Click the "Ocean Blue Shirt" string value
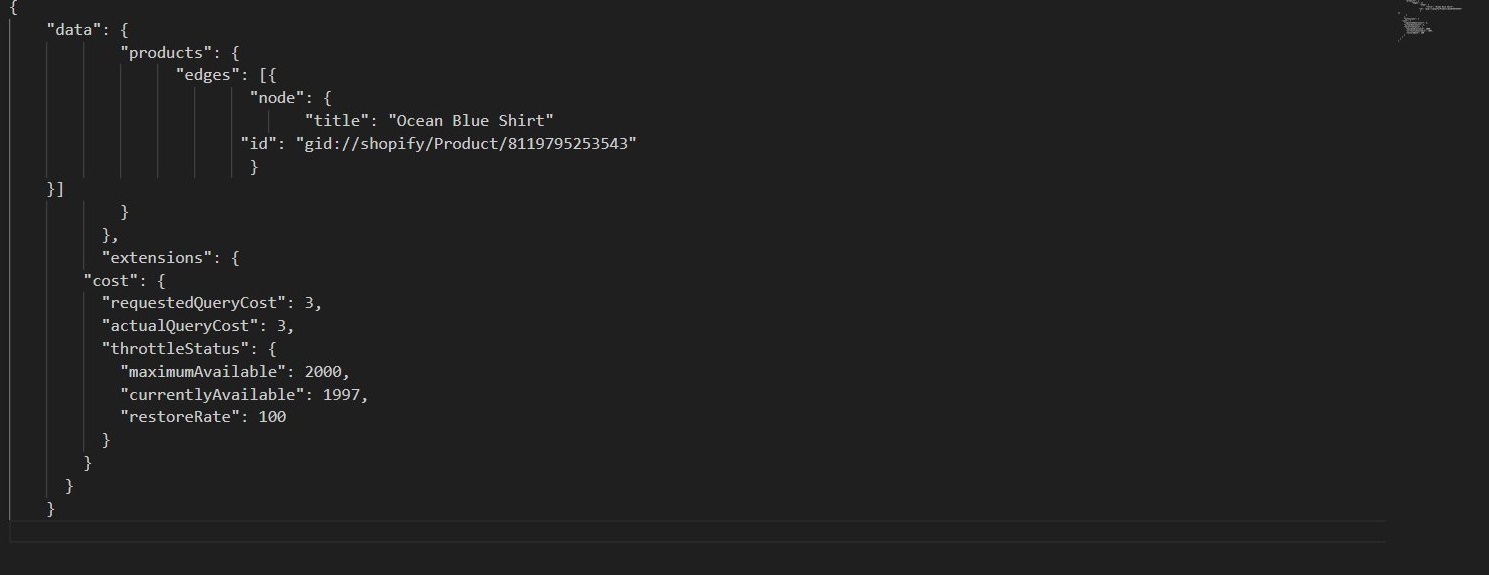 point(471,121)
